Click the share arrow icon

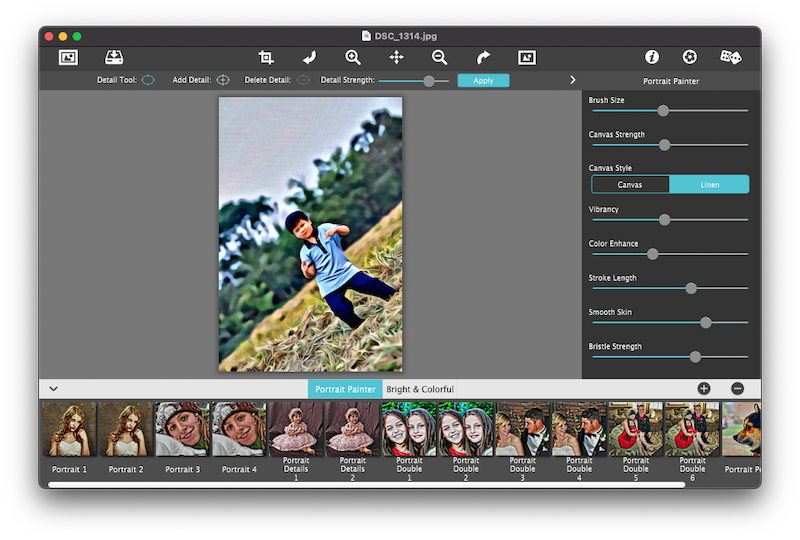click(483, 58)
